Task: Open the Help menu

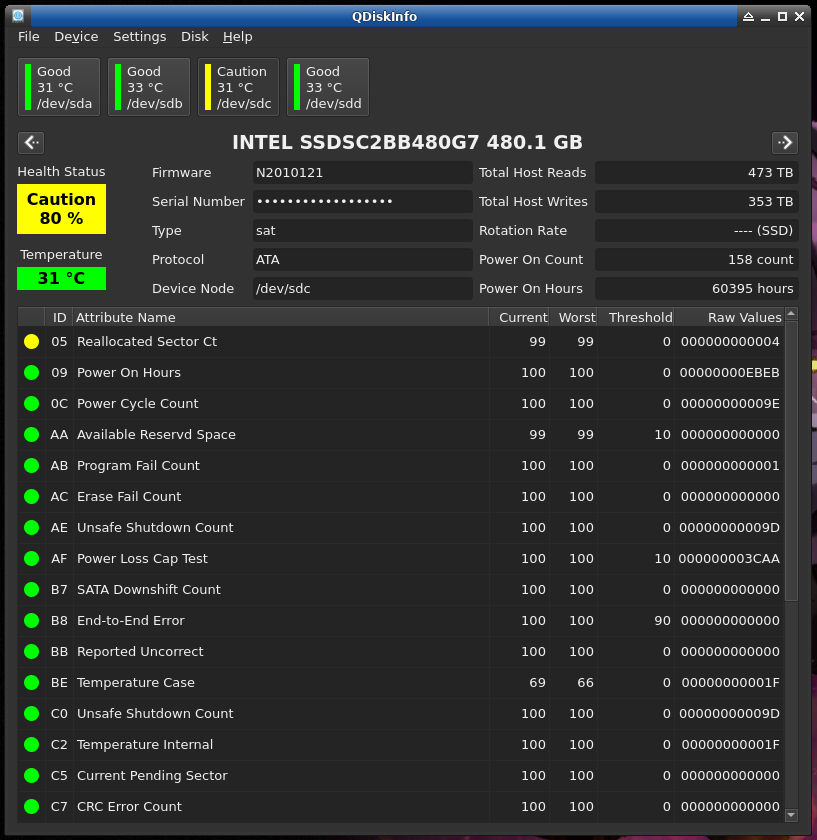Action: (x=237, y=36)
